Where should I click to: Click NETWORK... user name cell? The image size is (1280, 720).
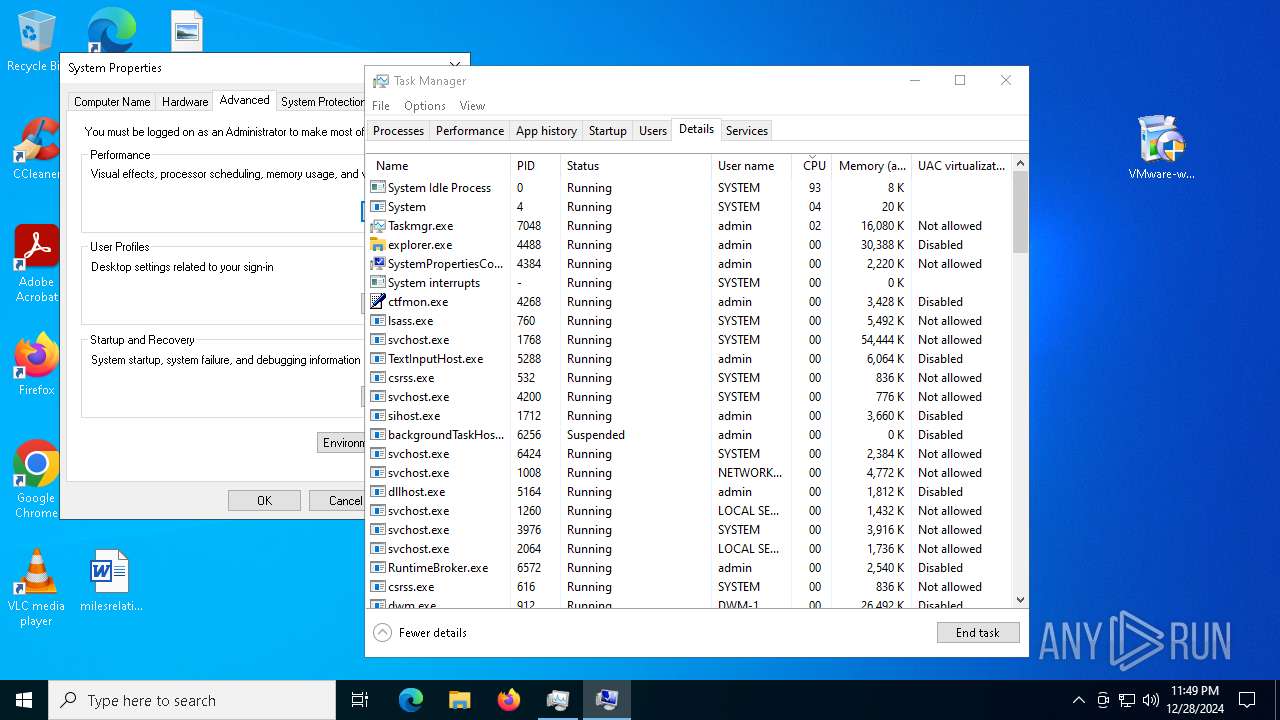tap(750, 473)
